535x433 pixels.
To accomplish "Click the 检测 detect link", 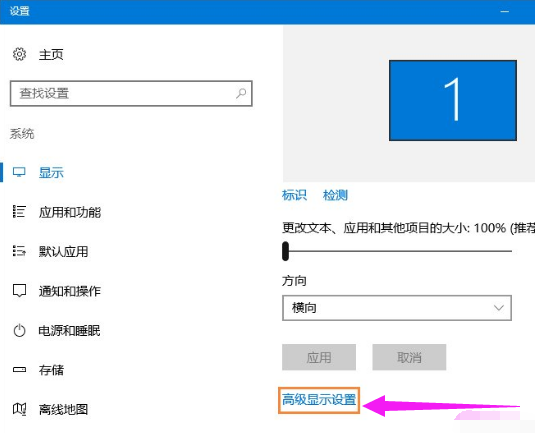I will (x=335, y=195).
